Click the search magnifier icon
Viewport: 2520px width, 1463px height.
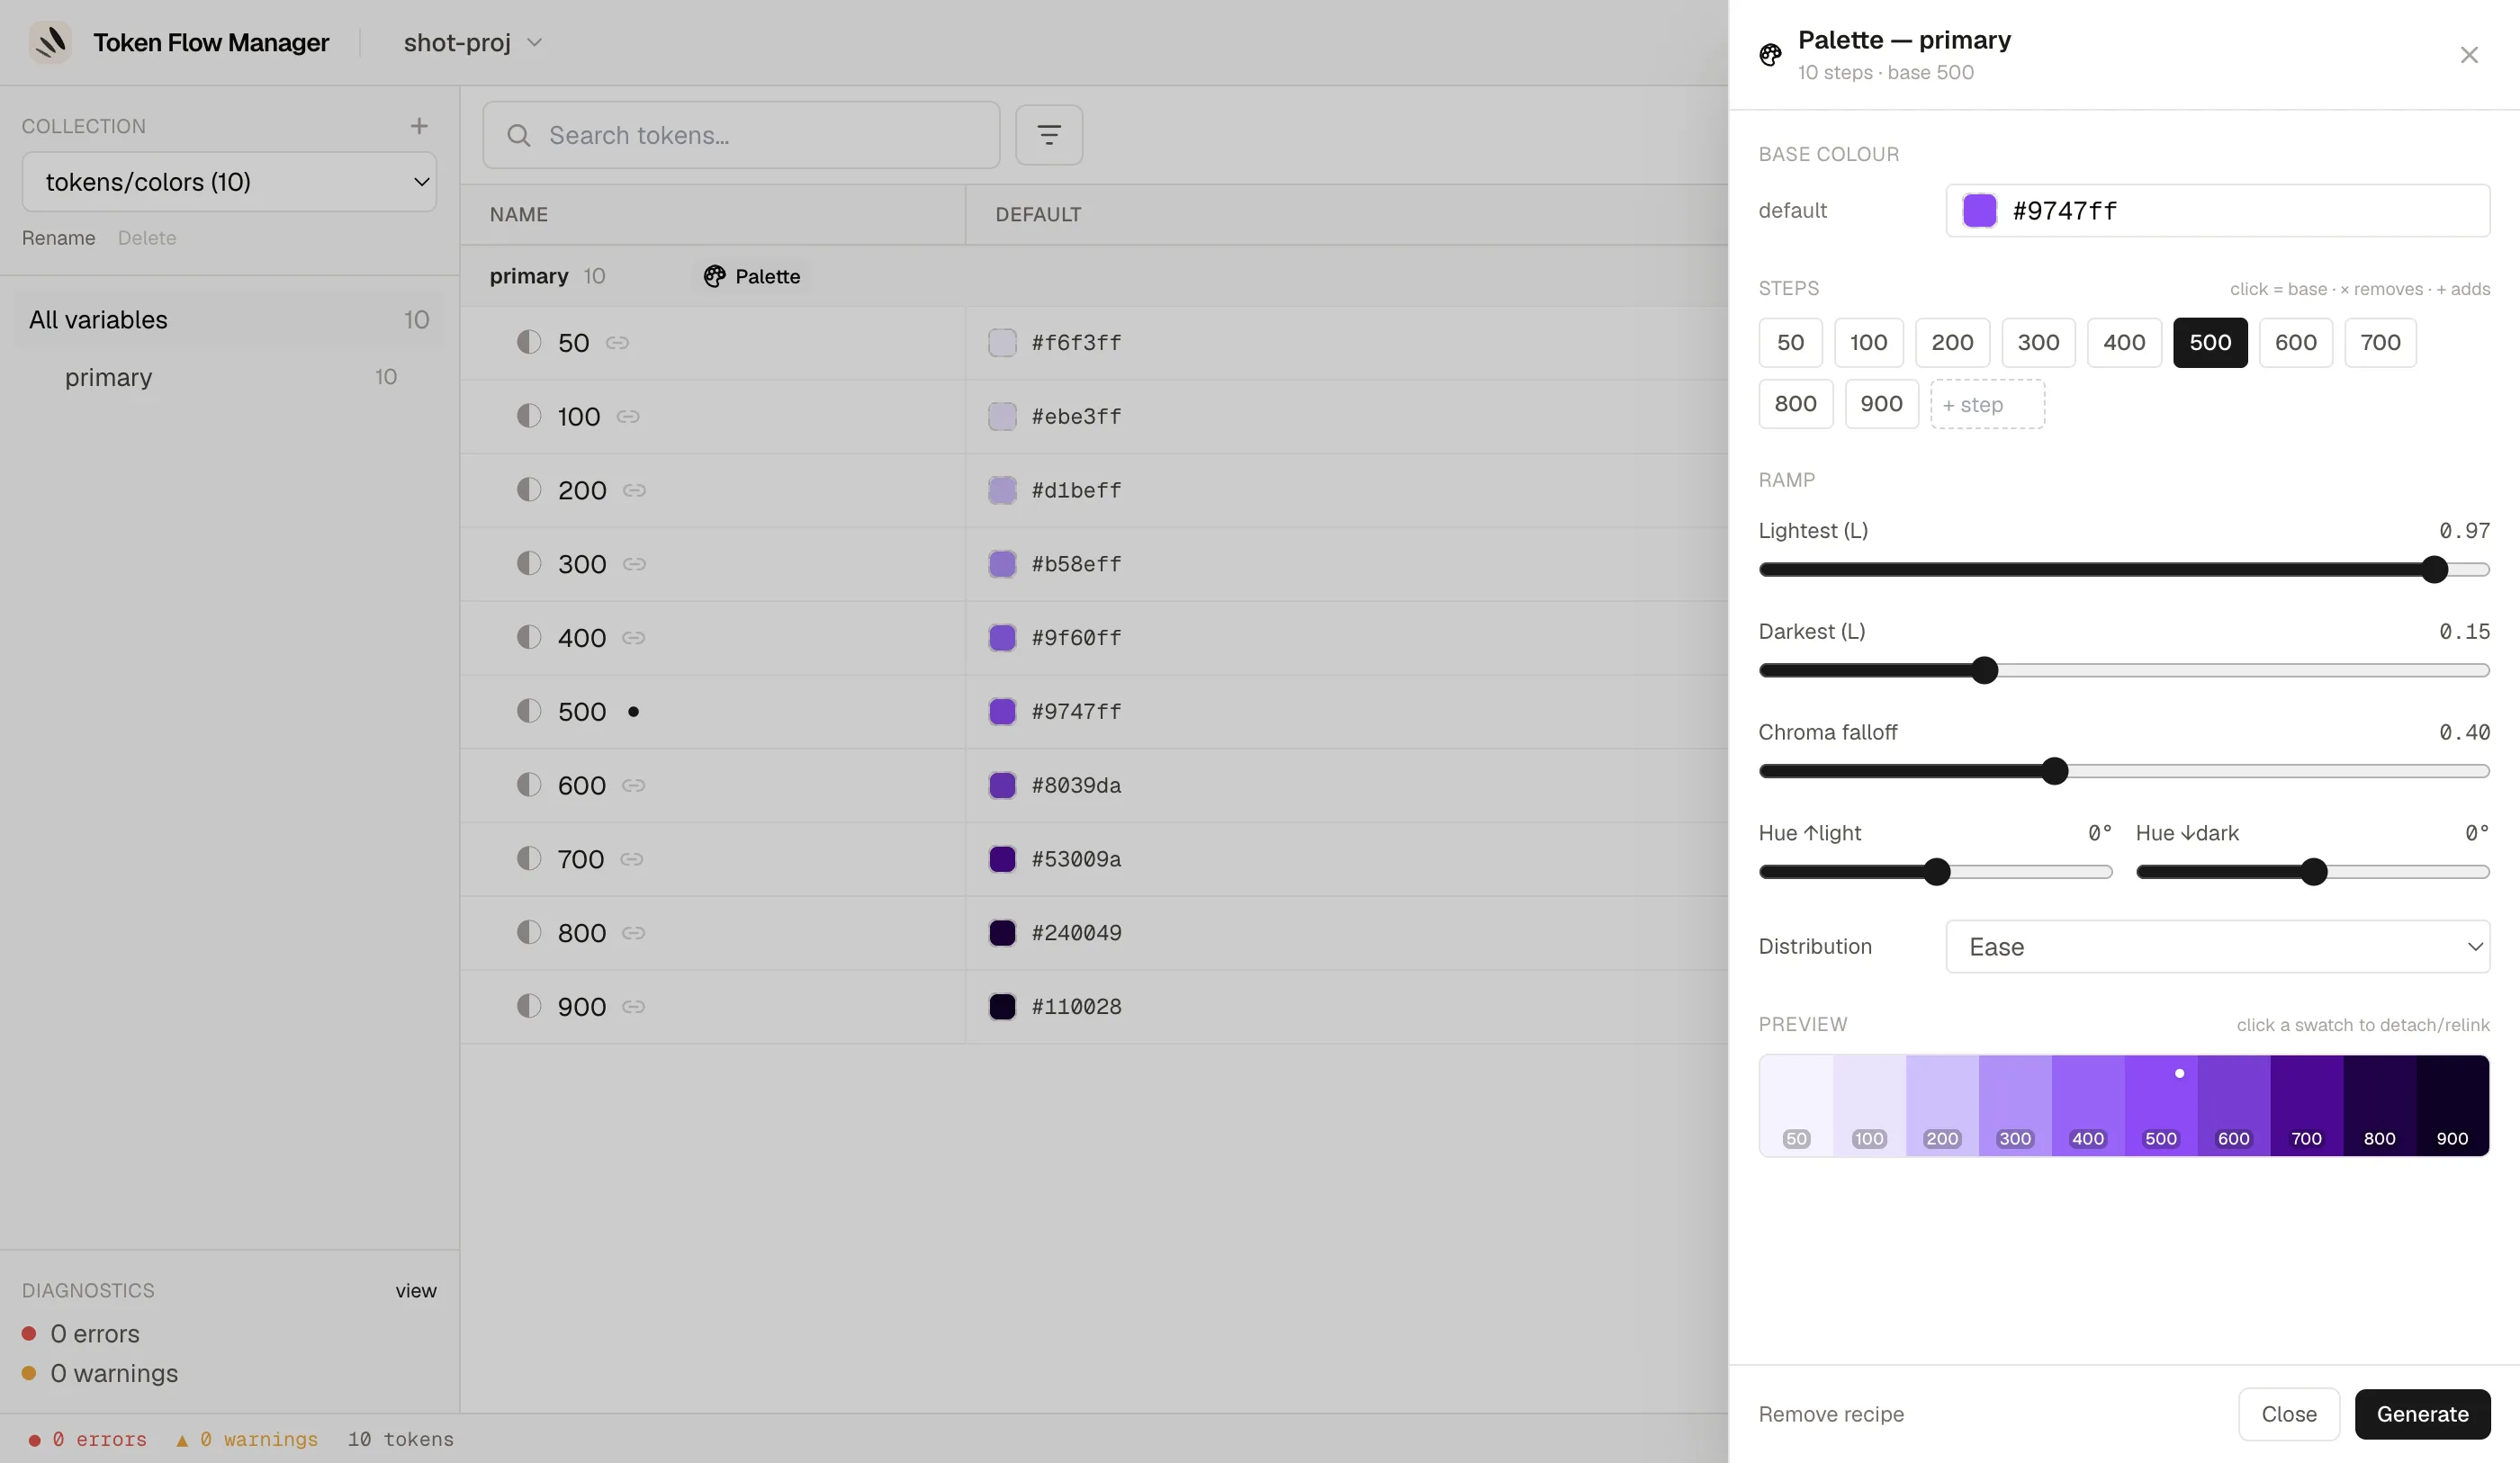click(518, 135)
